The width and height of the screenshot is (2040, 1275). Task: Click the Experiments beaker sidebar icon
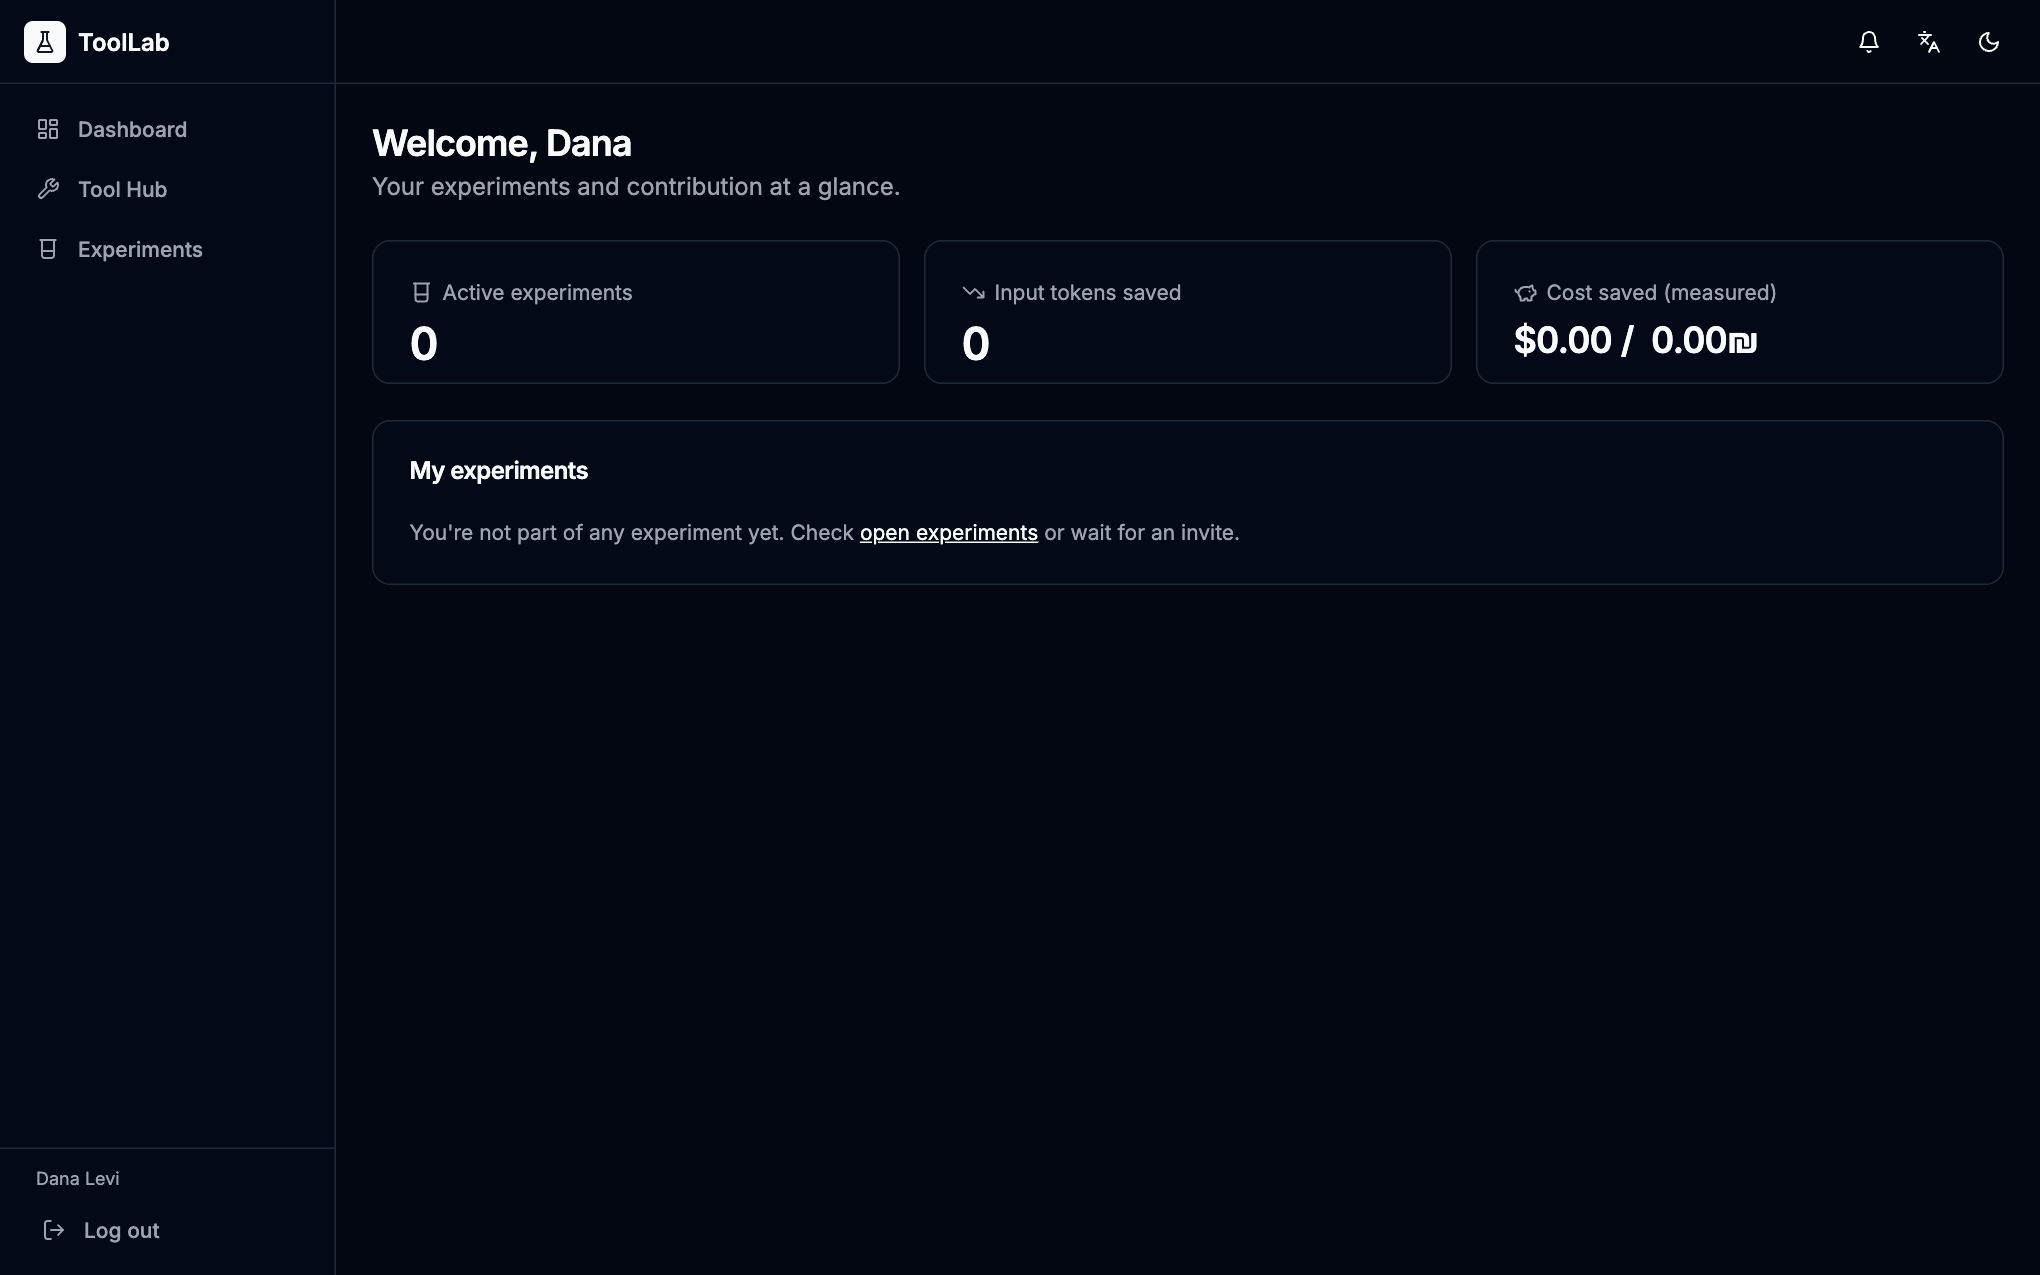48,249
